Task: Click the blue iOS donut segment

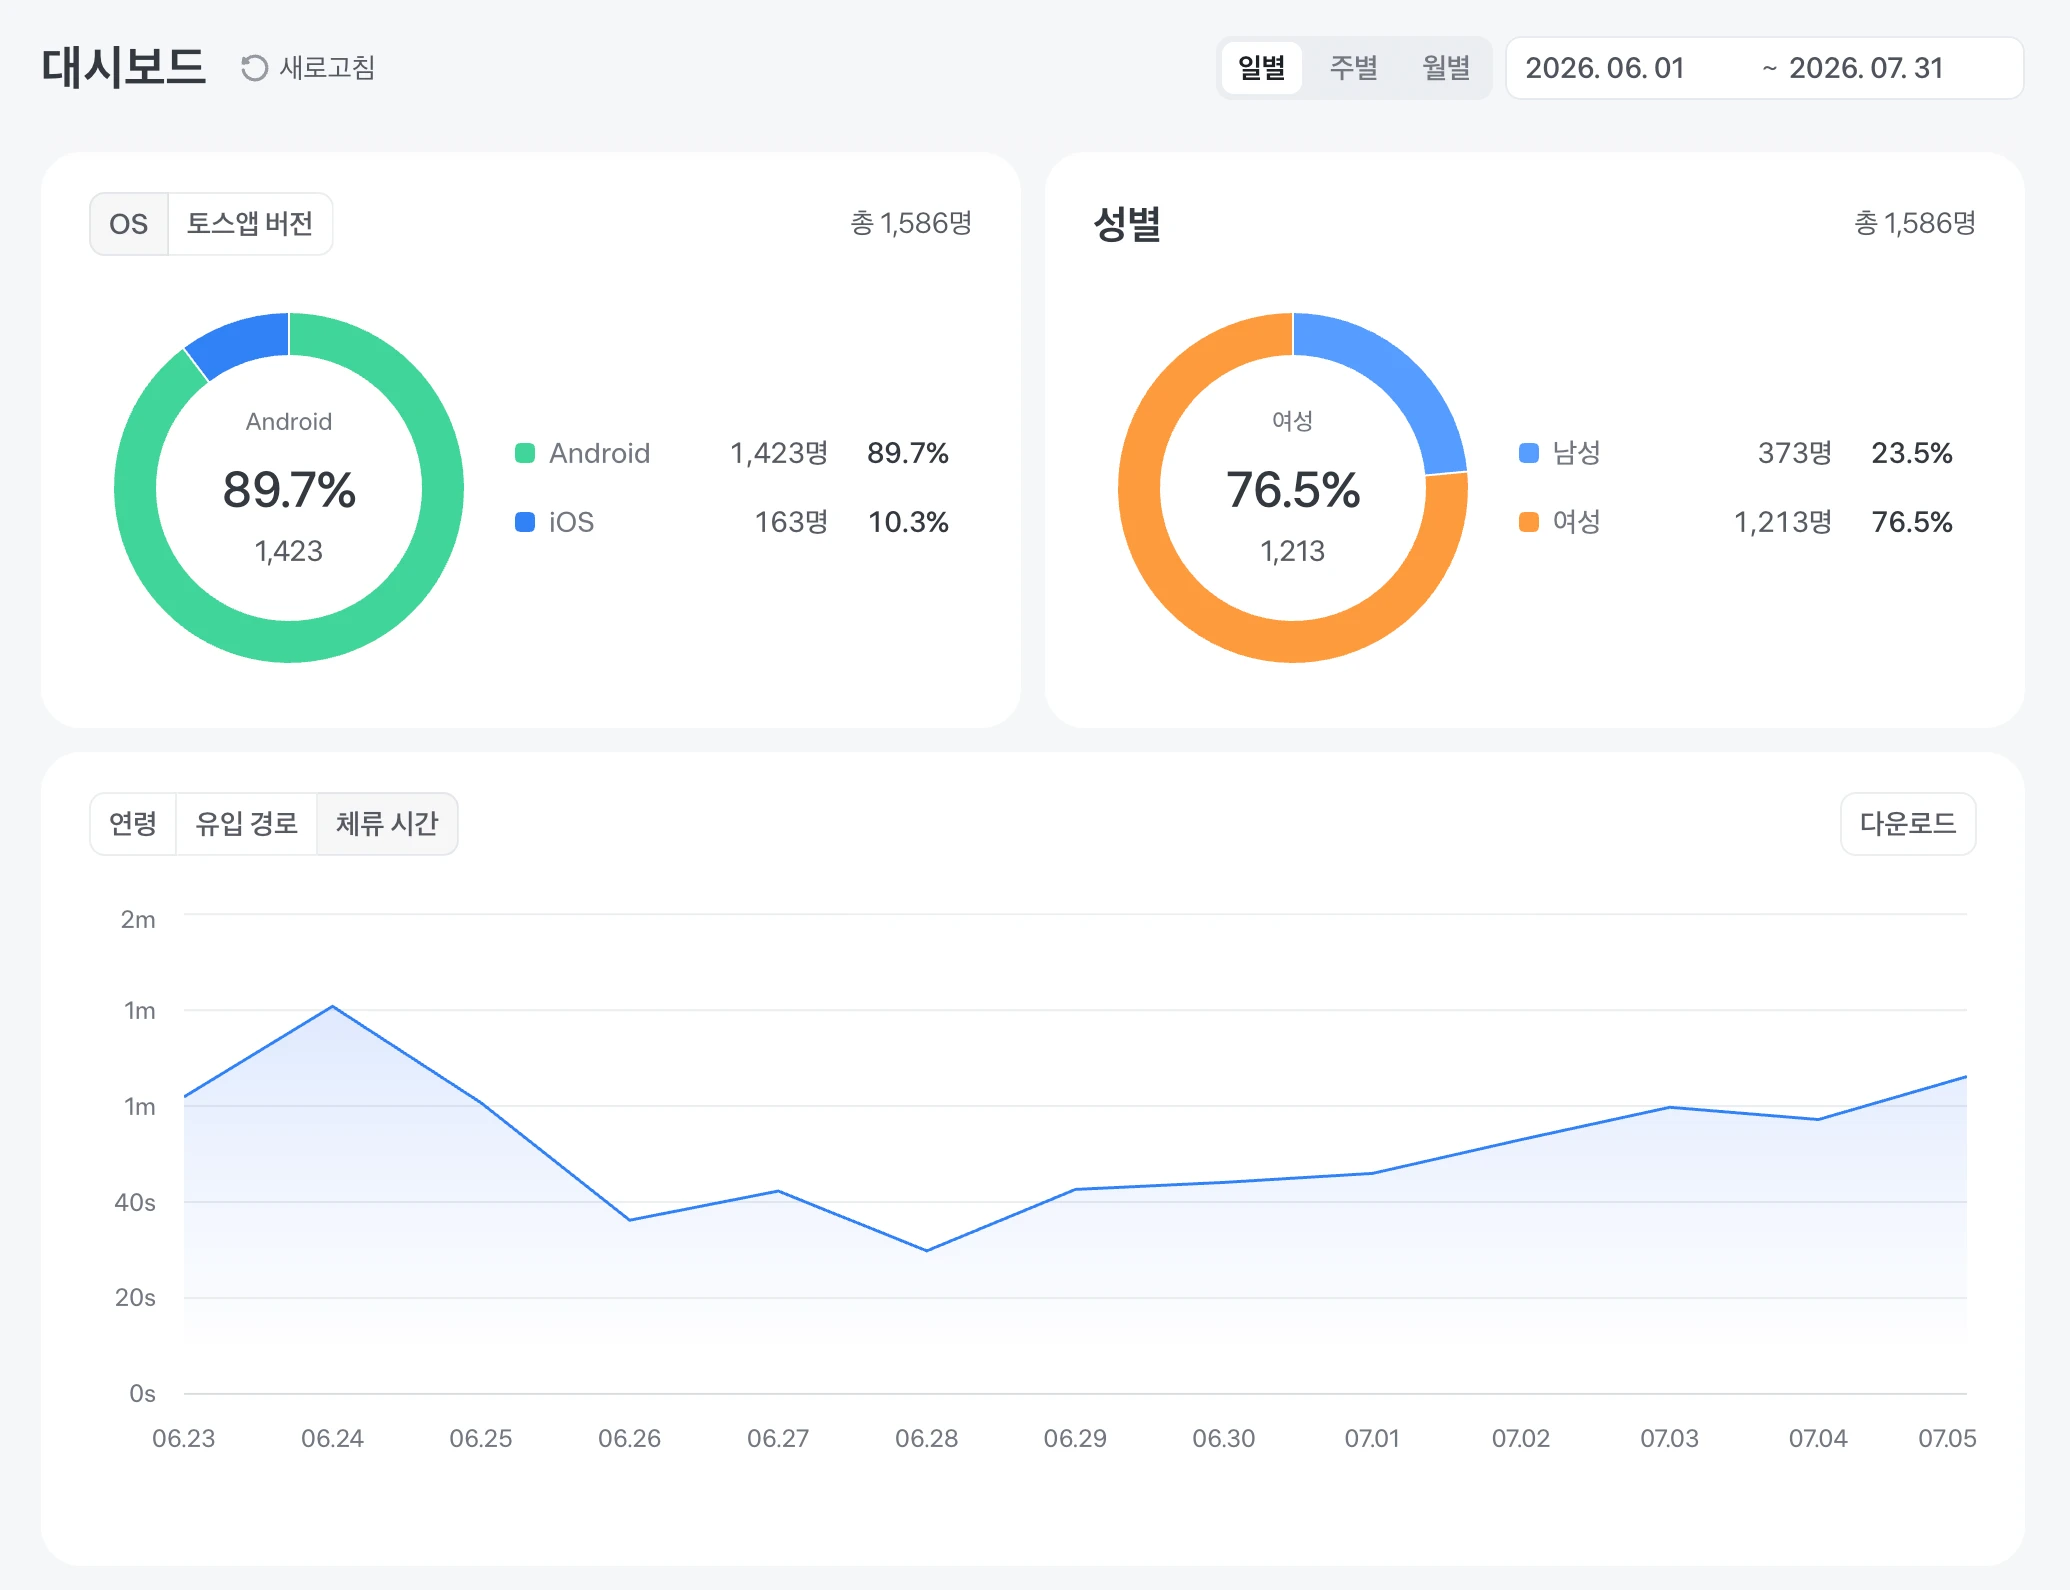Action: tap(244, 341)
